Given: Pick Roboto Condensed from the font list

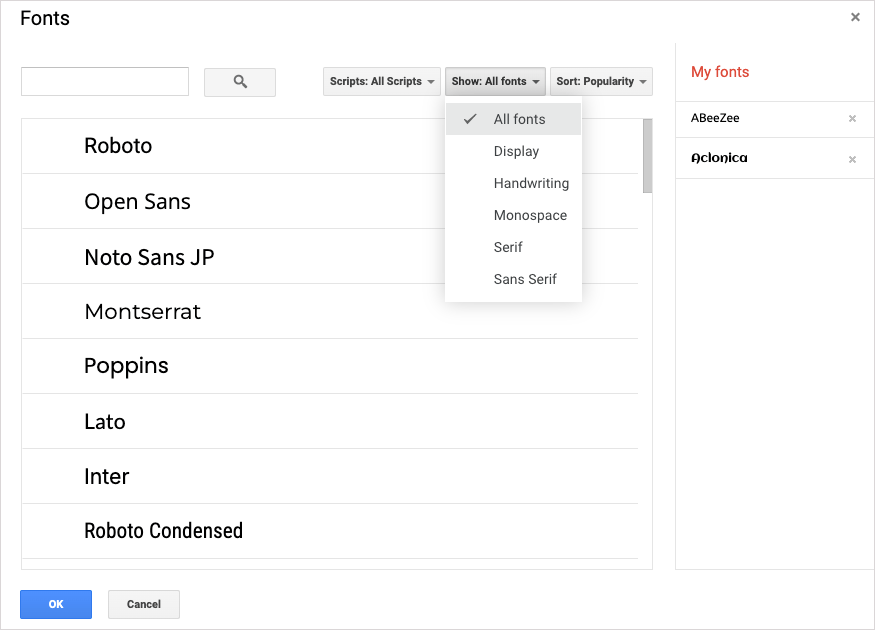Looking at the screenshot, I should [330, 531].
